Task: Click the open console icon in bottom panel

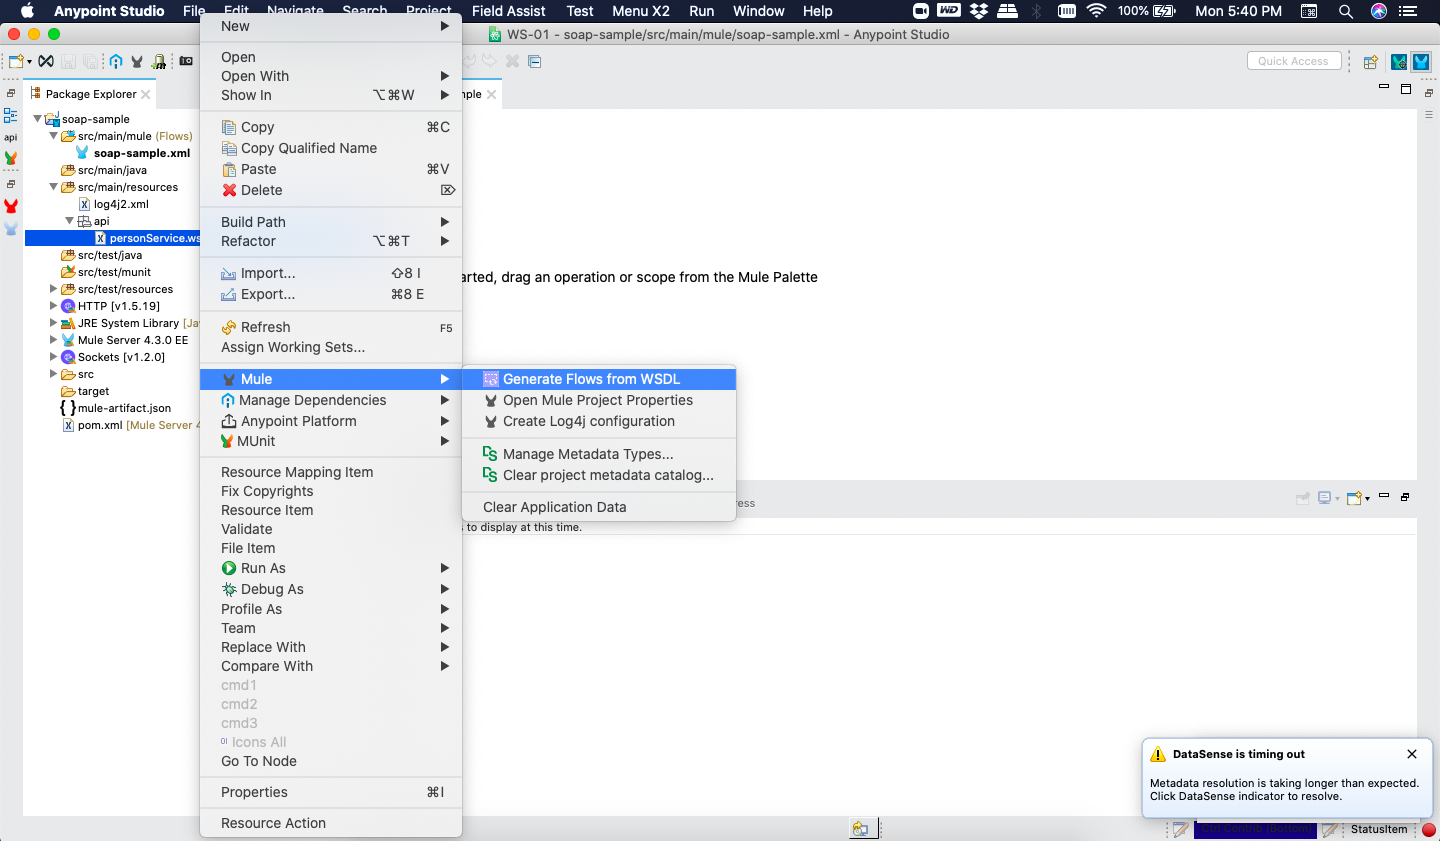Action: [x=1355, y=498]
